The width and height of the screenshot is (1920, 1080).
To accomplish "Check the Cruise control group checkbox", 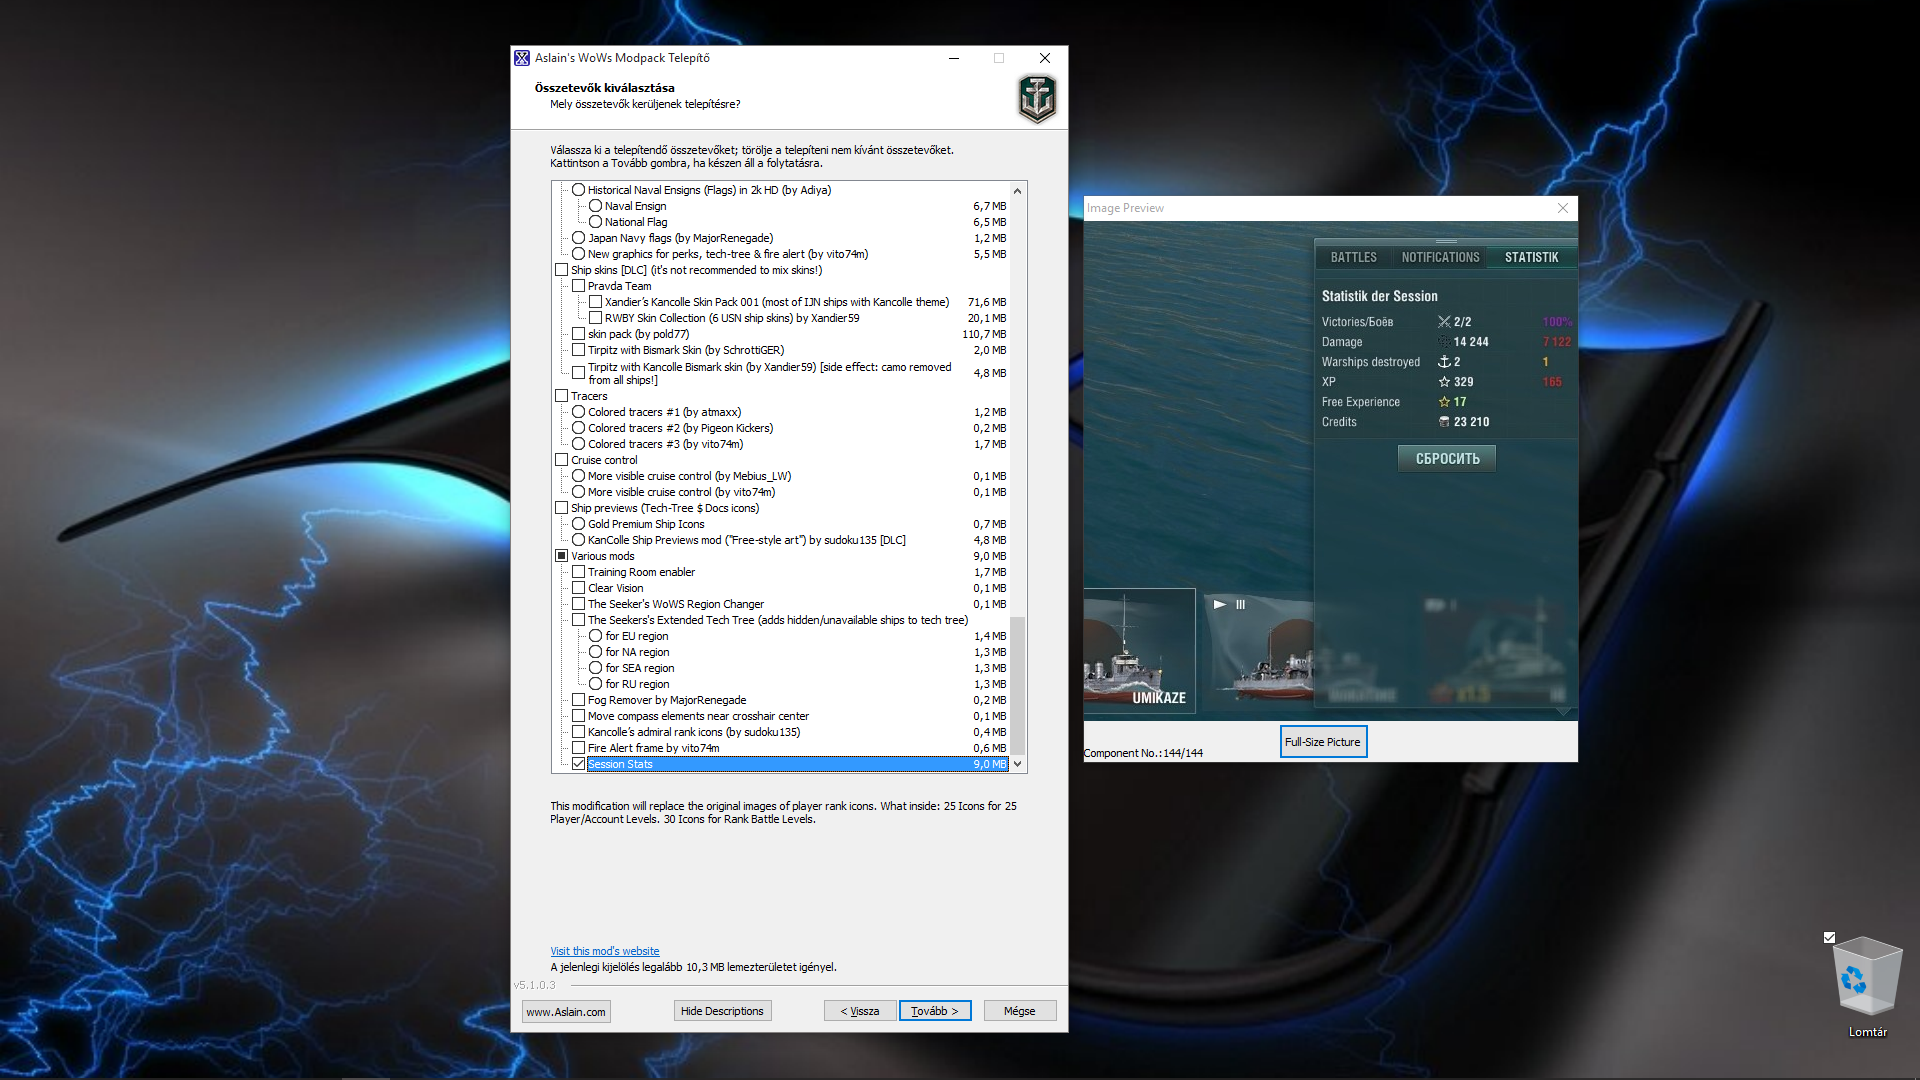I will (561, 460).
